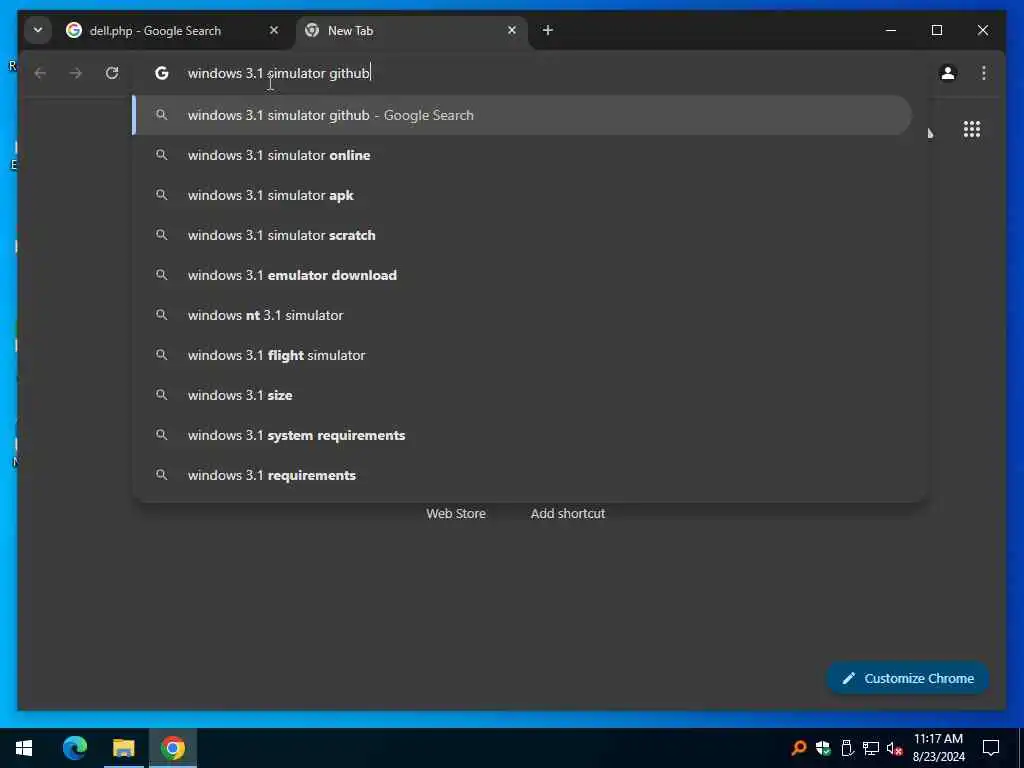
Task: Choose suggestion windows 3.1 system requirements
Action: [x=522, y=435]
